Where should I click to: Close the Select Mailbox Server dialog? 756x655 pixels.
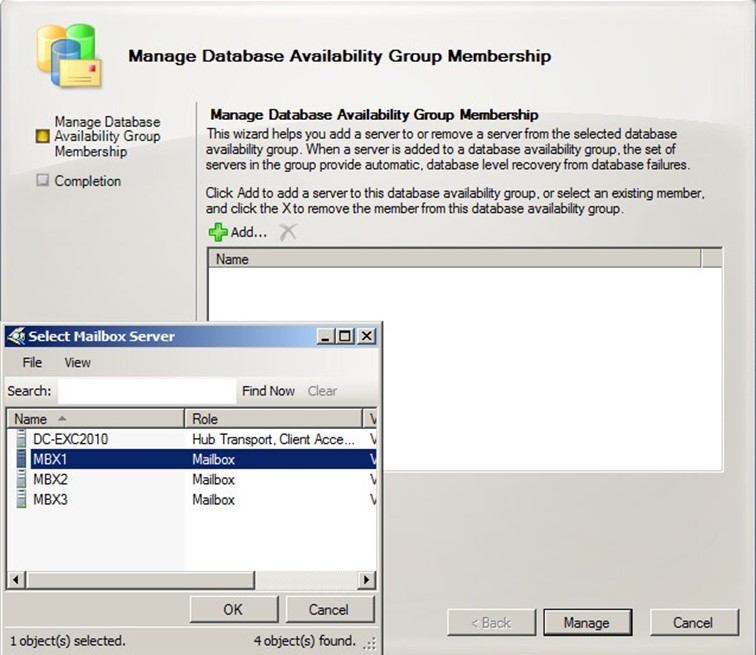366,336
